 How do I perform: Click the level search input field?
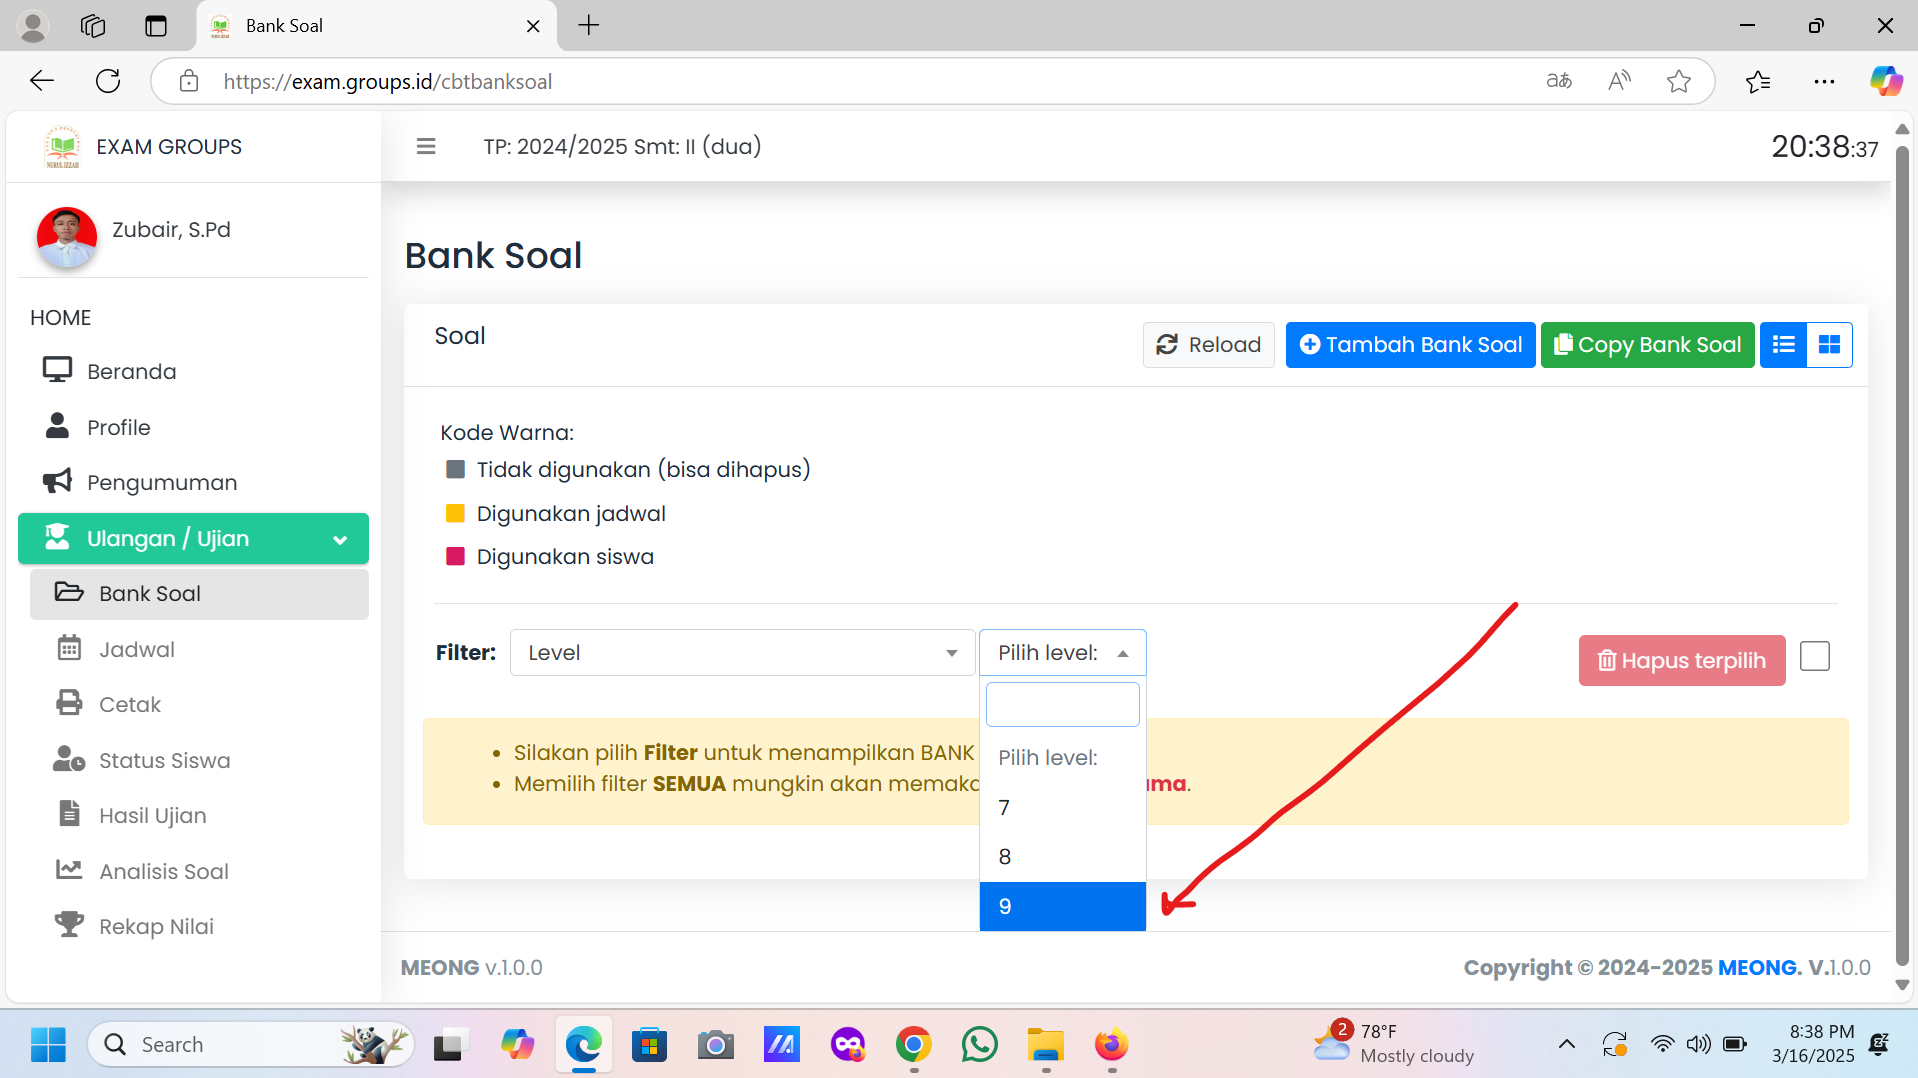coord(1062,704)
